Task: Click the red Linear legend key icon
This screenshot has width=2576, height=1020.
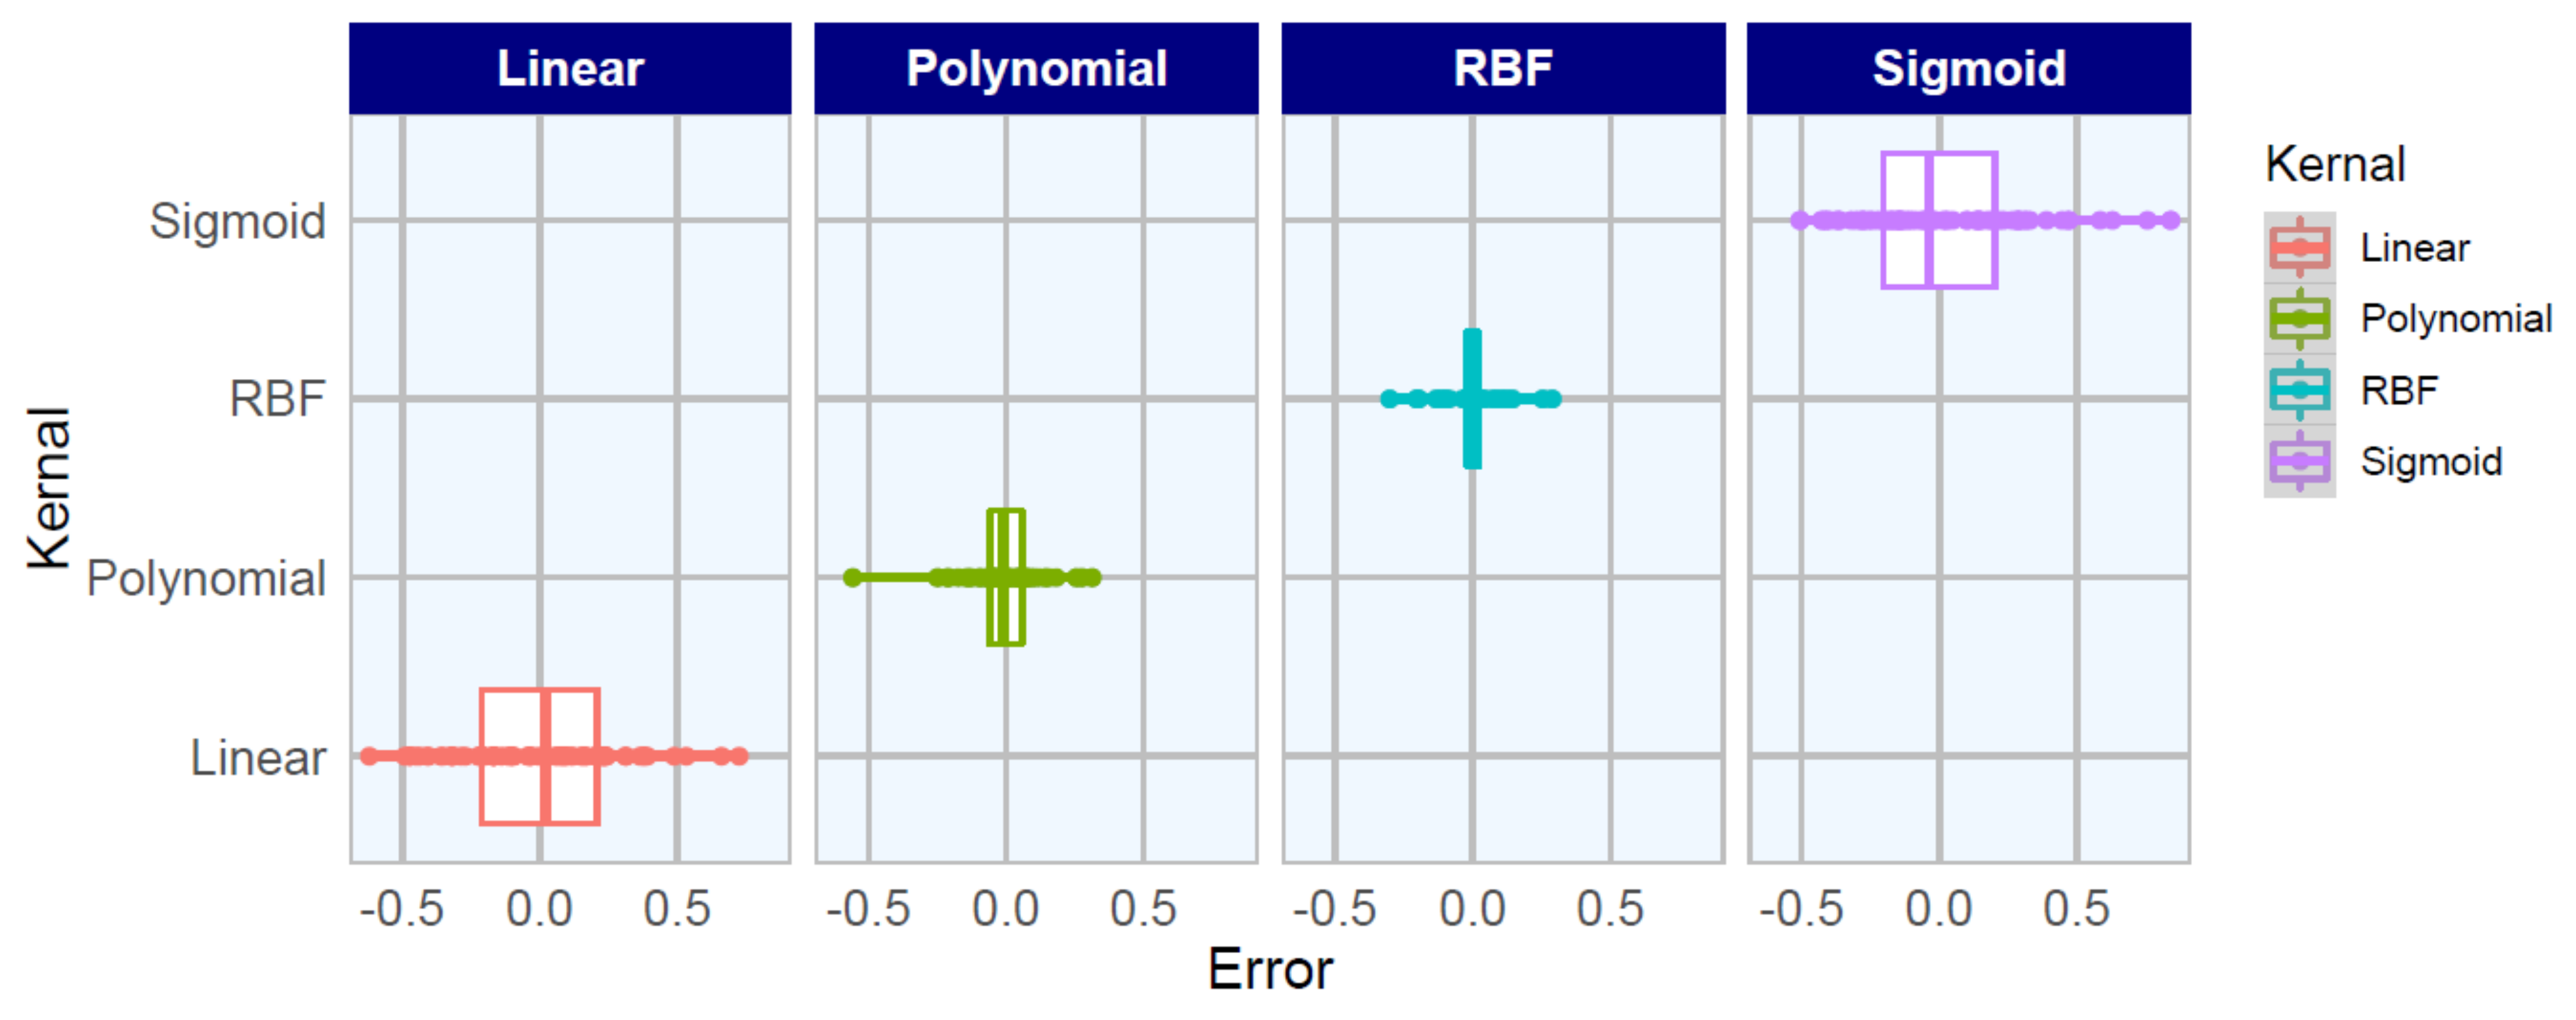Action: click(x=2299, y=247)
